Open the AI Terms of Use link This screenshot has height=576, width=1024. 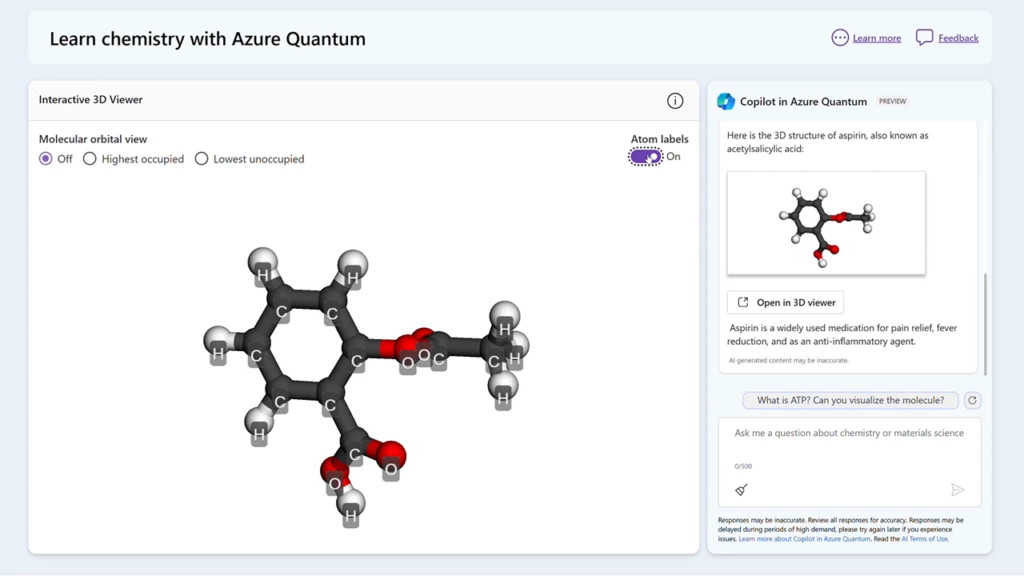pyautogui.click(x=925, y=539)
